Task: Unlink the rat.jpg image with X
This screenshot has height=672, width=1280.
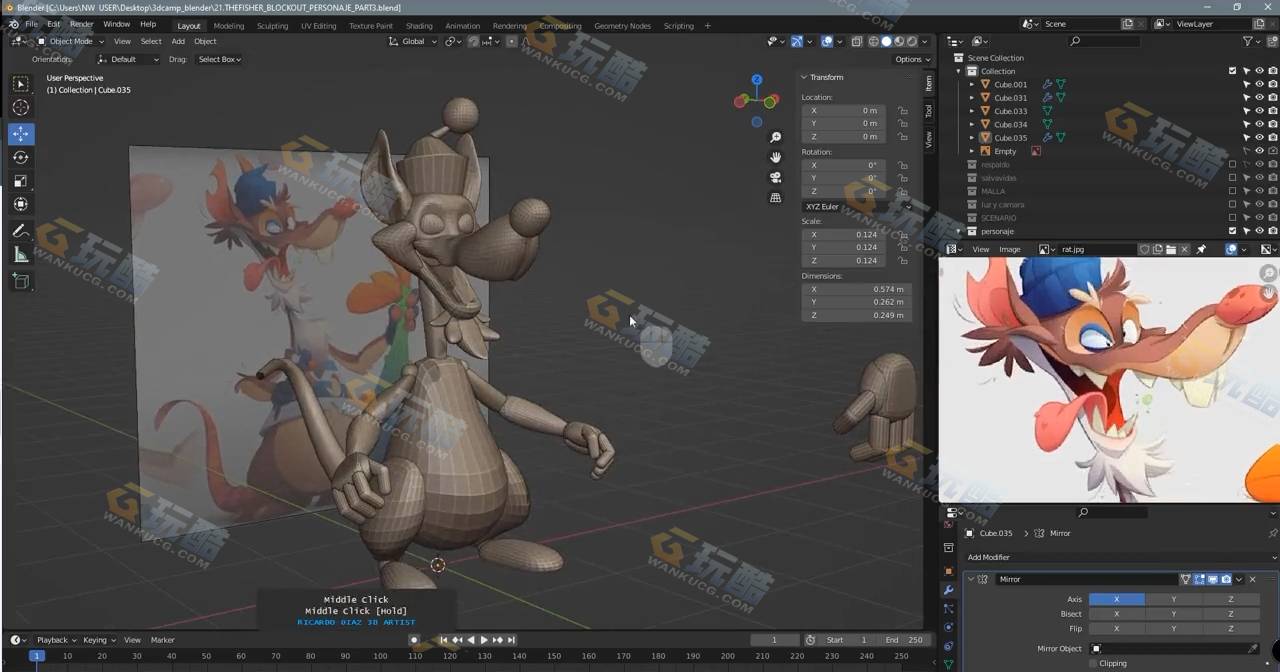Action: pyautogui.click(x=1187, y=249)
